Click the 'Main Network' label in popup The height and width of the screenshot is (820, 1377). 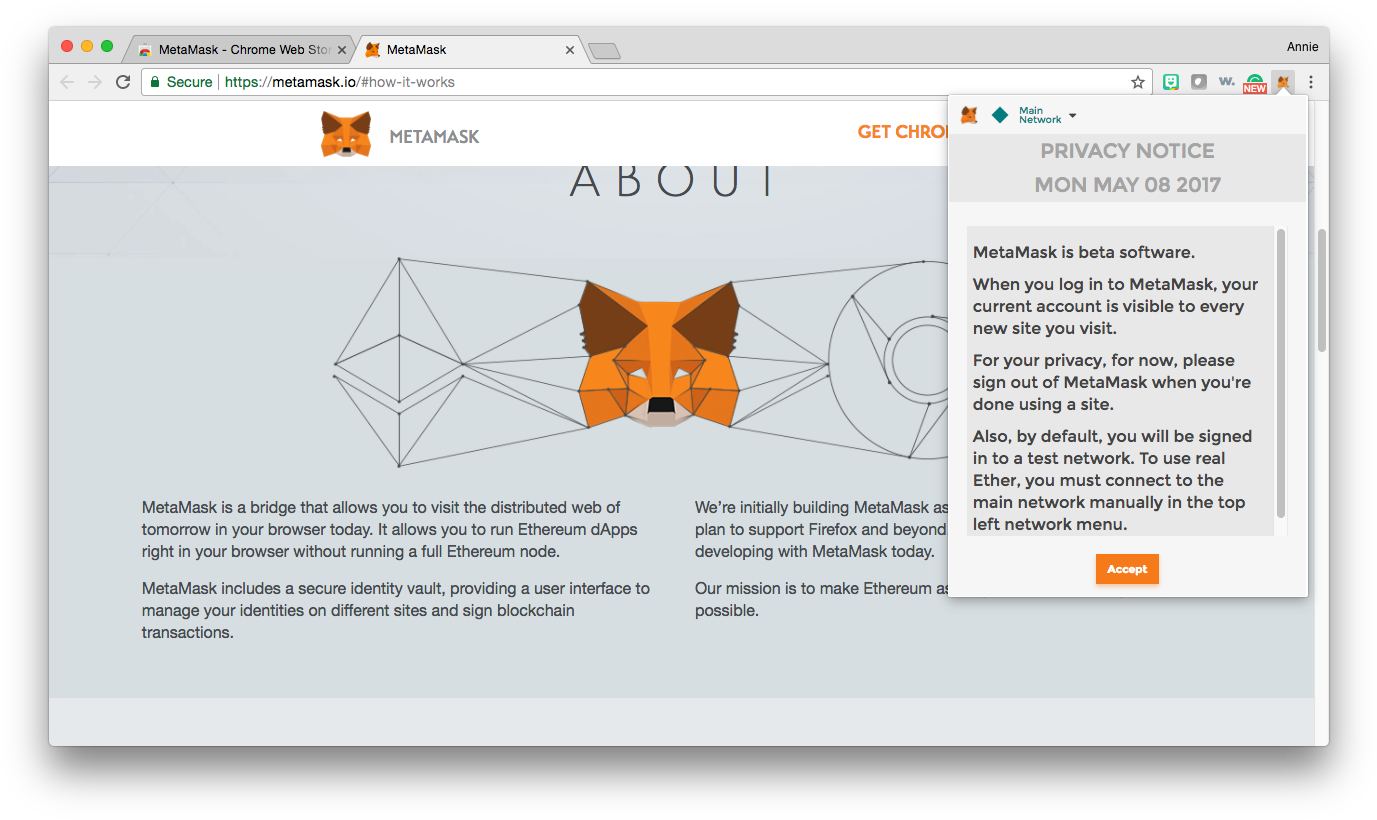1040,115
